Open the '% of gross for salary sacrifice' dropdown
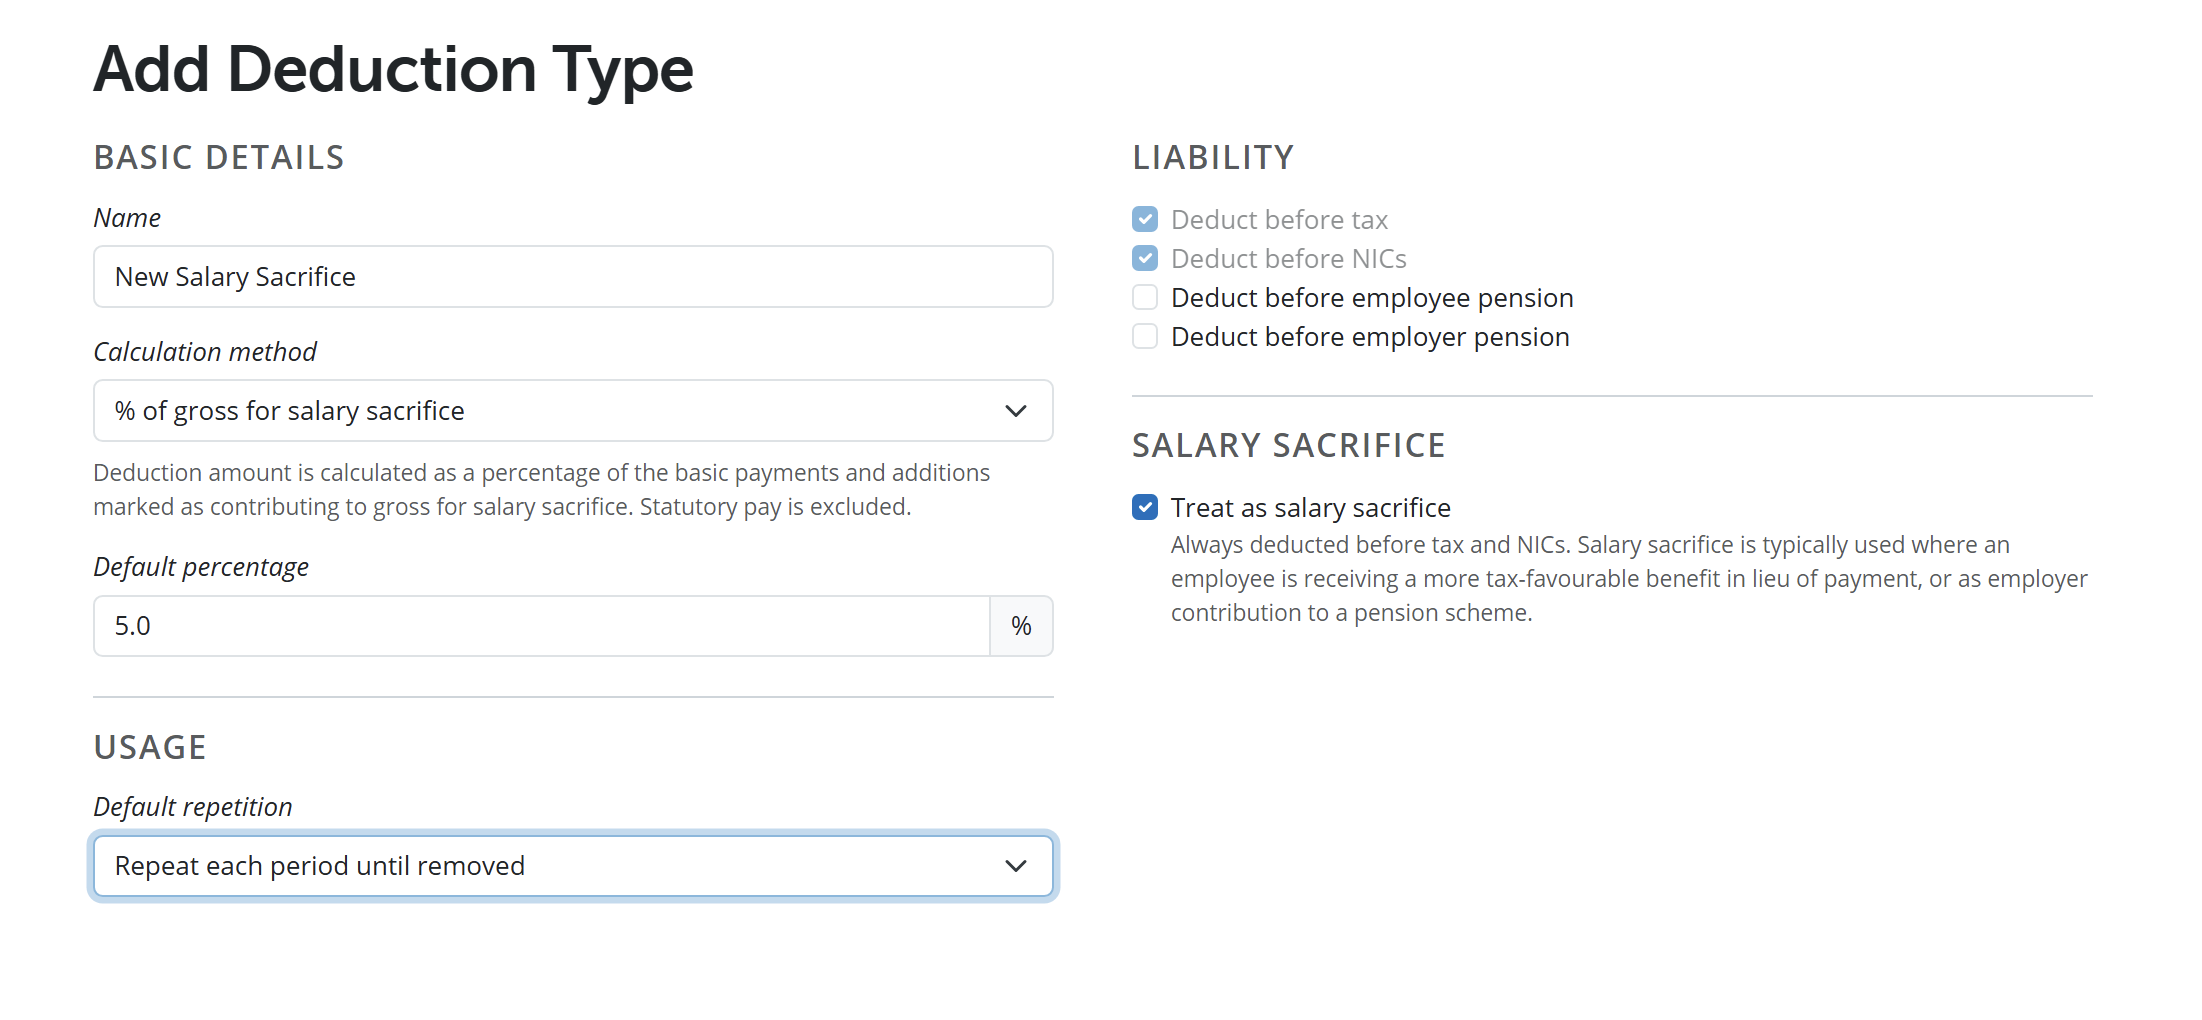 pyautogui.click(x=573, y=411)
